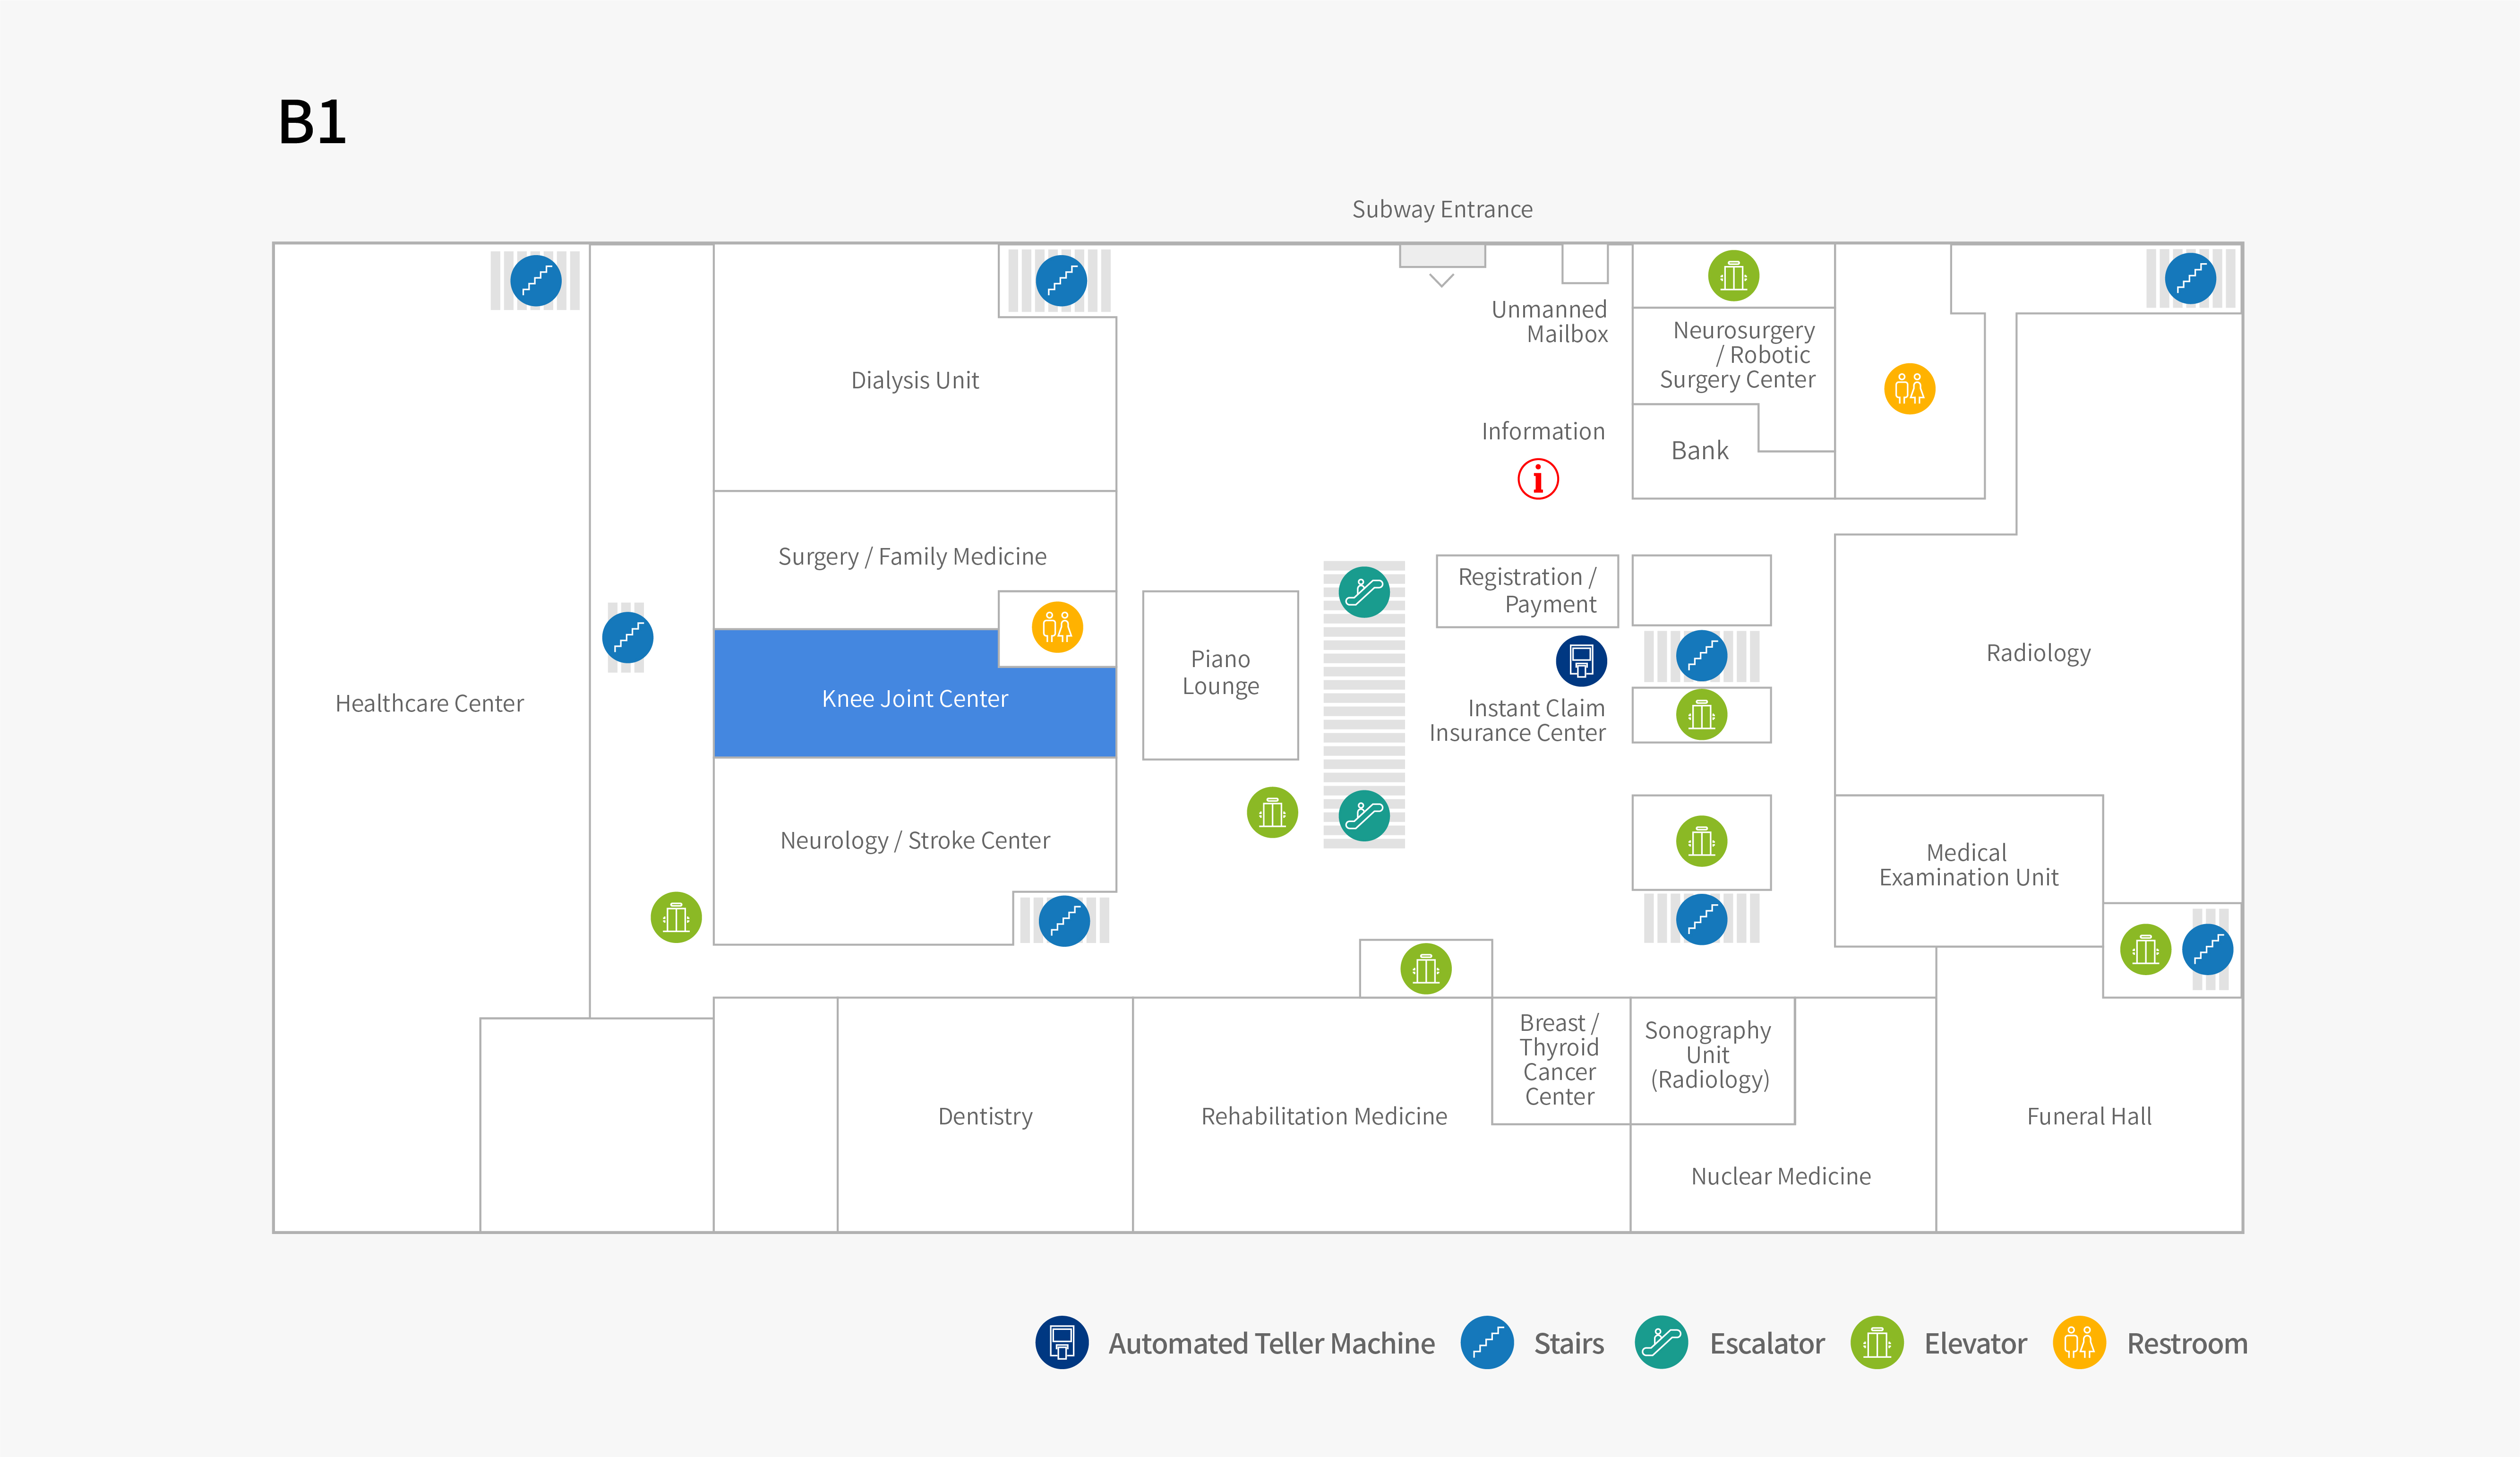Click the lower escalator icon near Piano Lounge
The height and width of the screenshot is (1457, 2520).
[x=1364, y=815]
